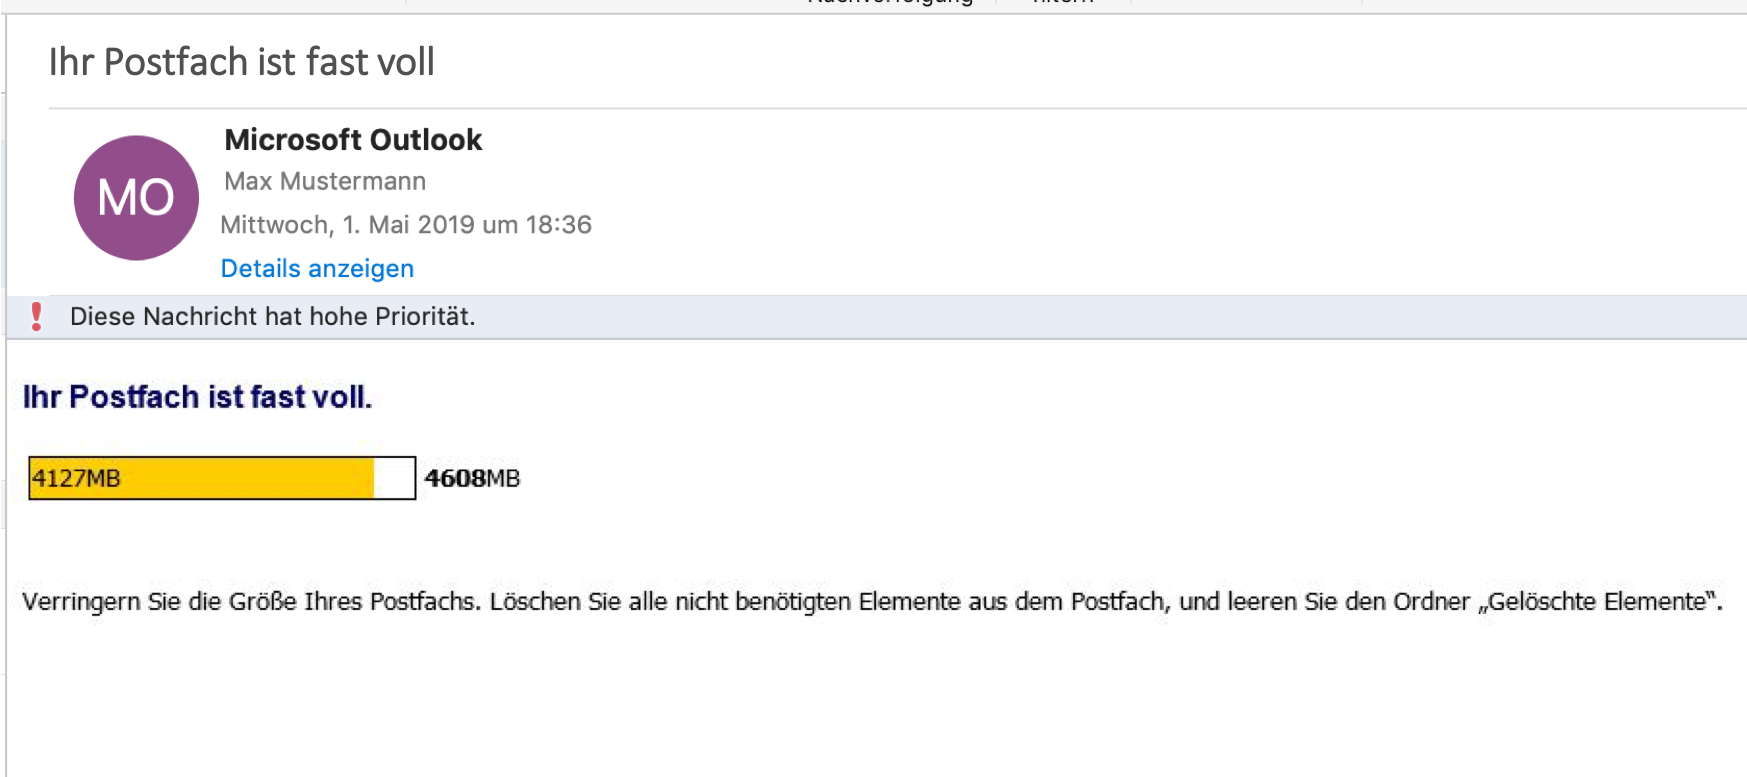Select the Gelöschte Elemente text in message body
Image resolution: width=1747 pixels, height=777 pixels.
click(x=1598, y=601)
